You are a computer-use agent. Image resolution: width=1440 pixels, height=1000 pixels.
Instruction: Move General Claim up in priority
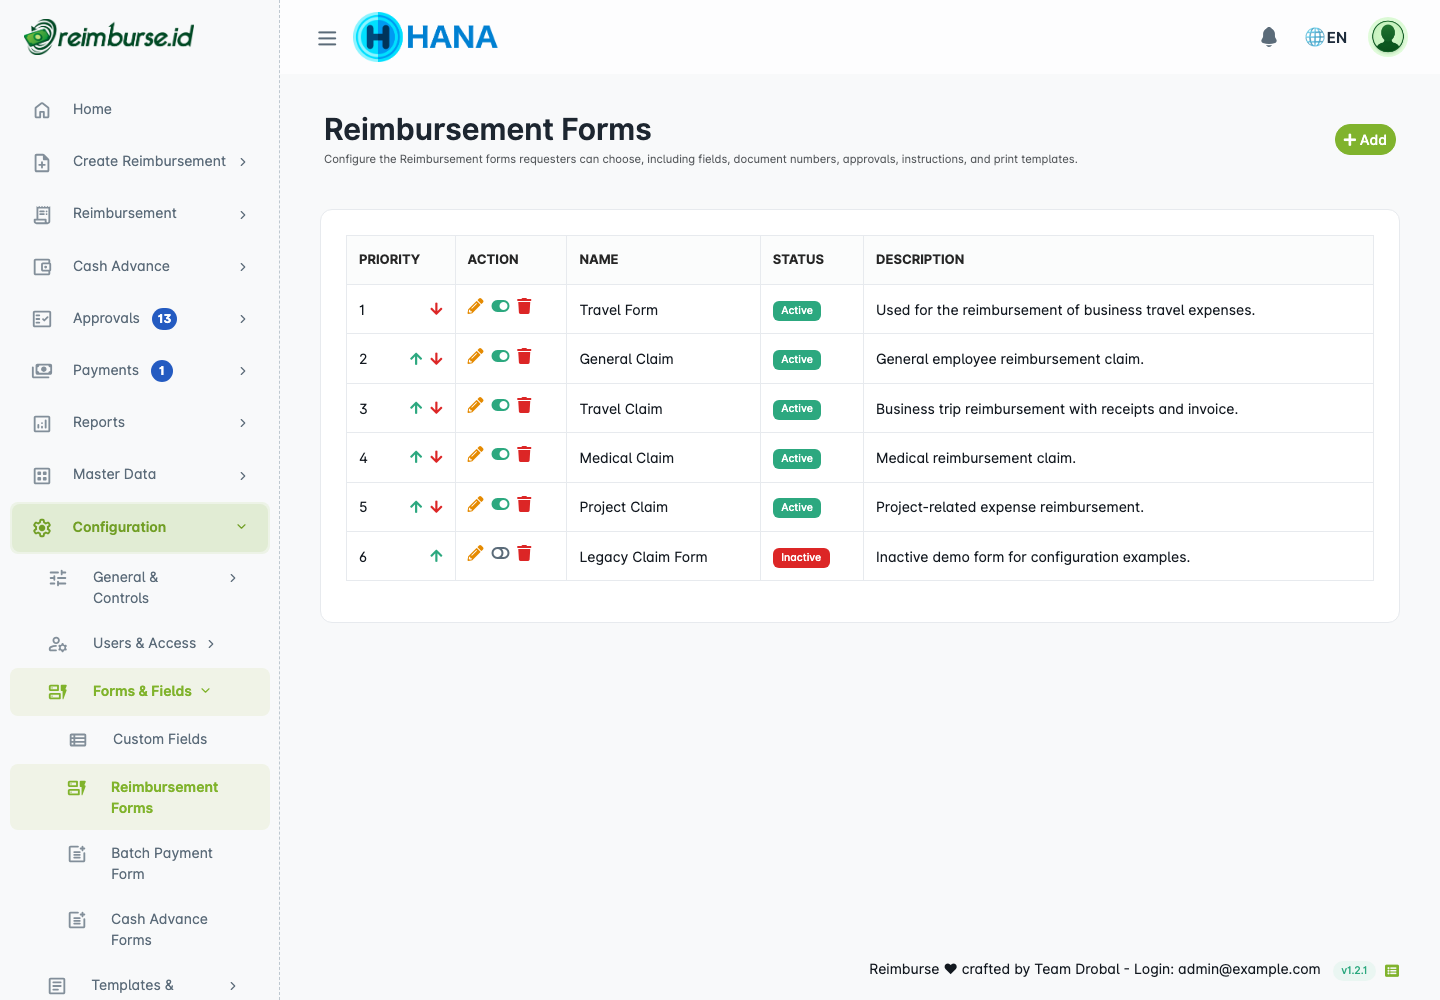point(416,359)
